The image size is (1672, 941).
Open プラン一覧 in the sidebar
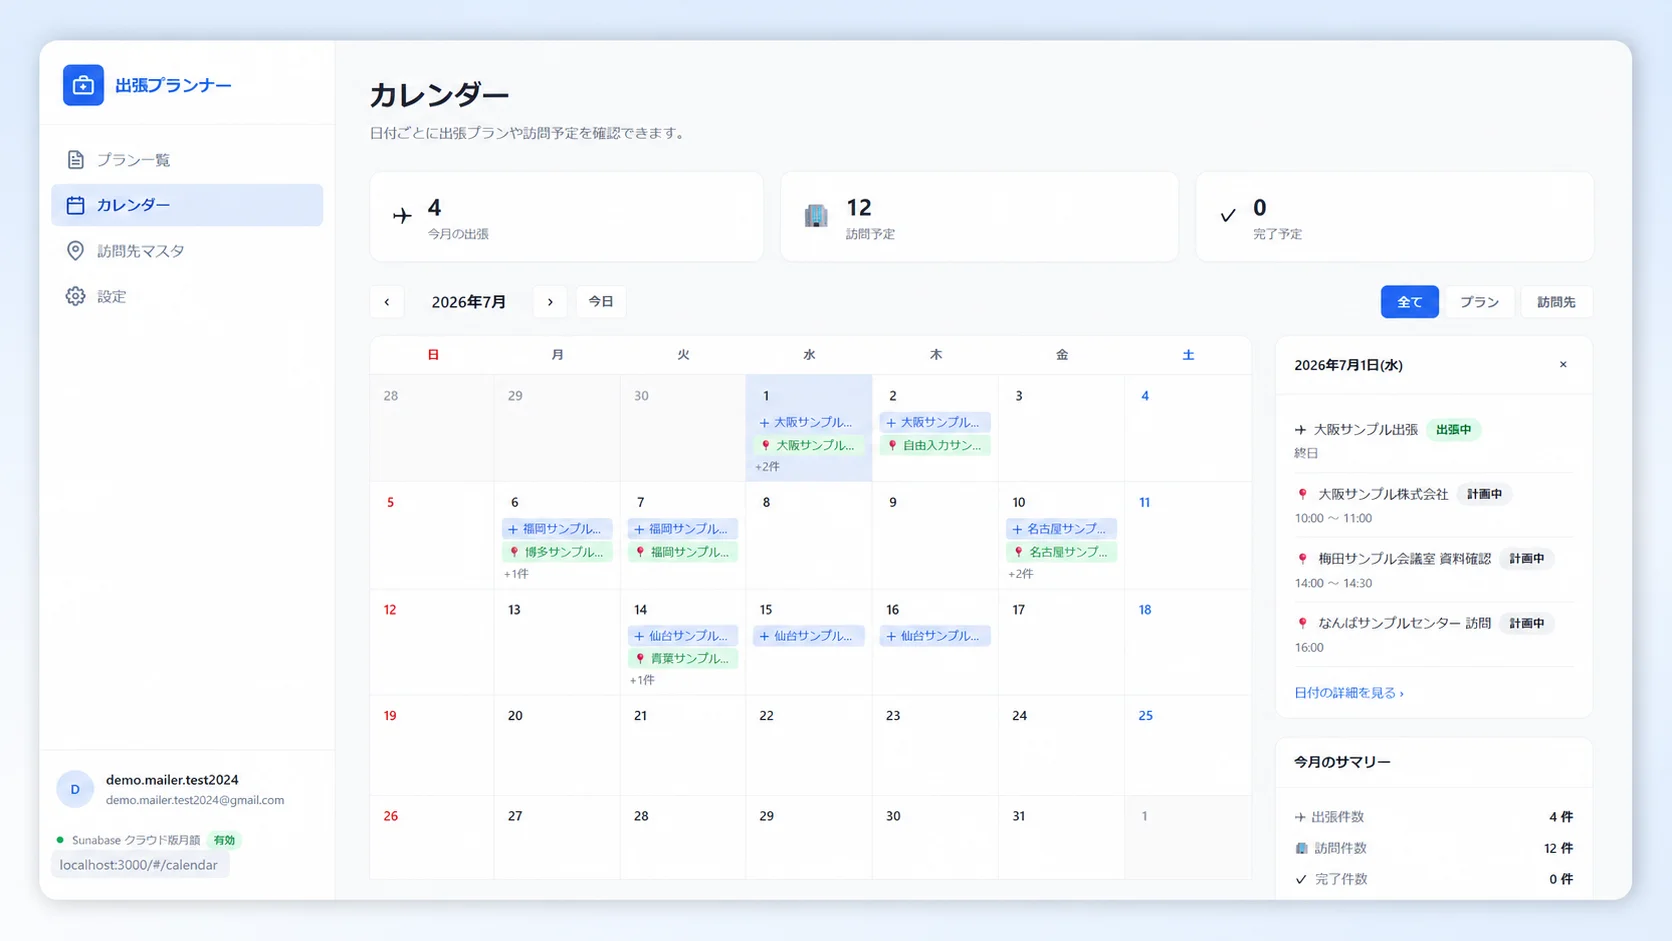(187, 160)
